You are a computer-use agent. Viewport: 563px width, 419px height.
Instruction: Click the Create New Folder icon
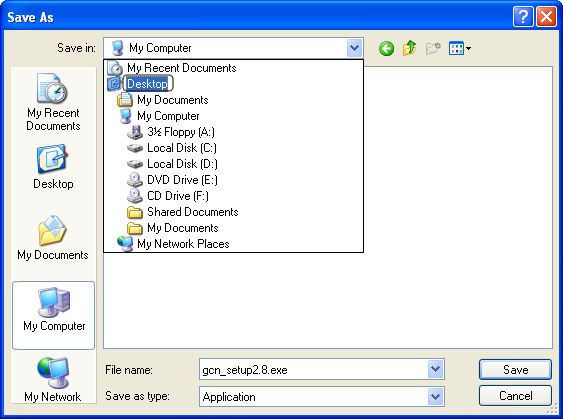click(x=433, y=48)
